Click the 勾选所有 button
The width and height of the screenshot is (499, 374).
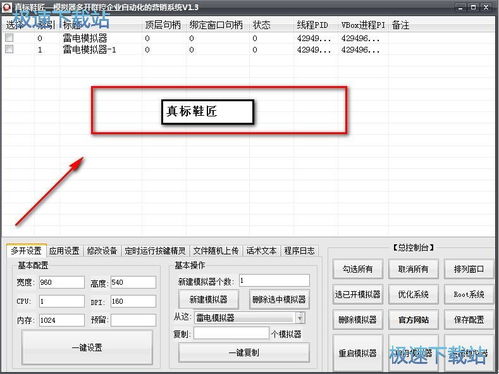[x=358, y=269]
